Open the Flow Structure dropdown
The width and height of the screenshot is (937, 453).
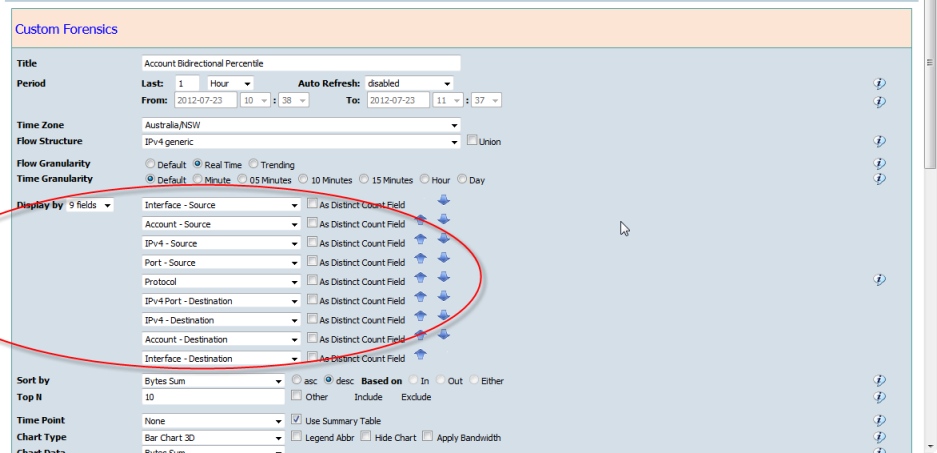[x=301, y=142]
